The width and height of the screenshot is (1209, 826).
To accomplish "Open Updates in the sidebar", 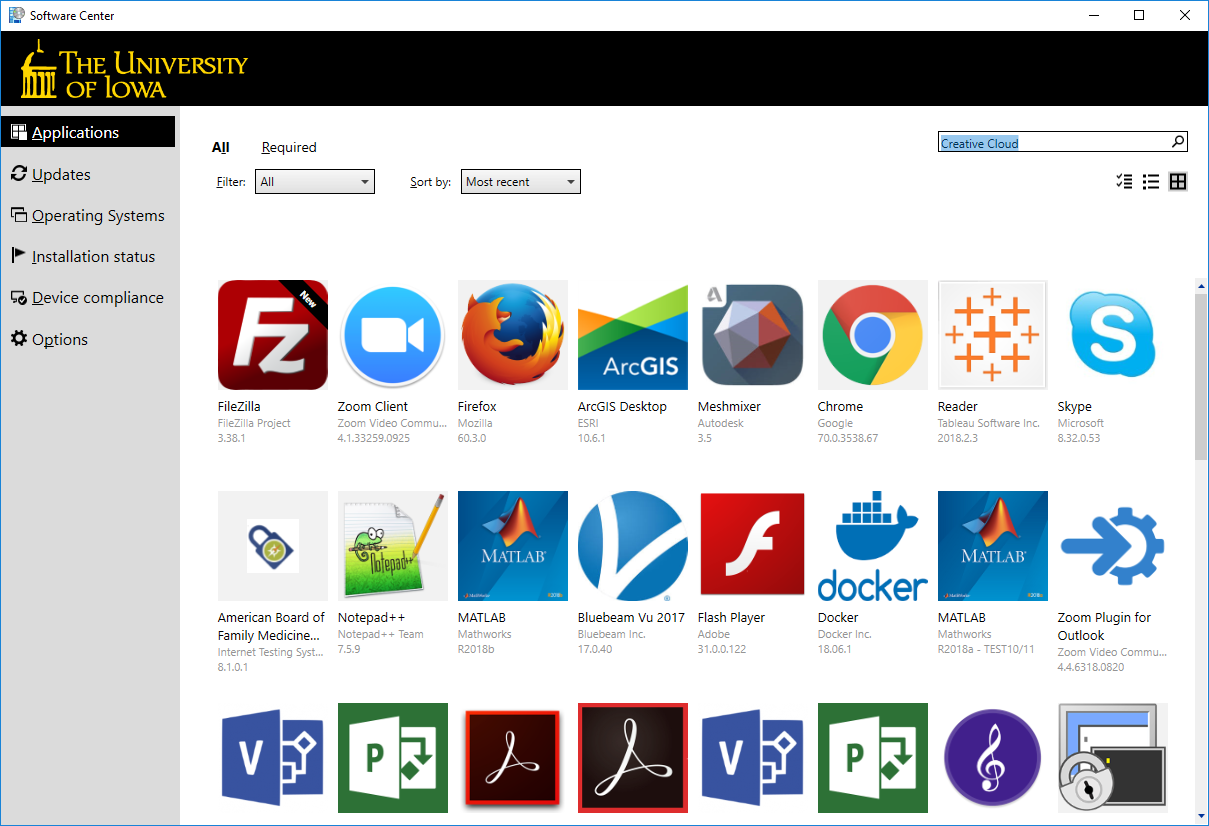I will coord(60,174).
